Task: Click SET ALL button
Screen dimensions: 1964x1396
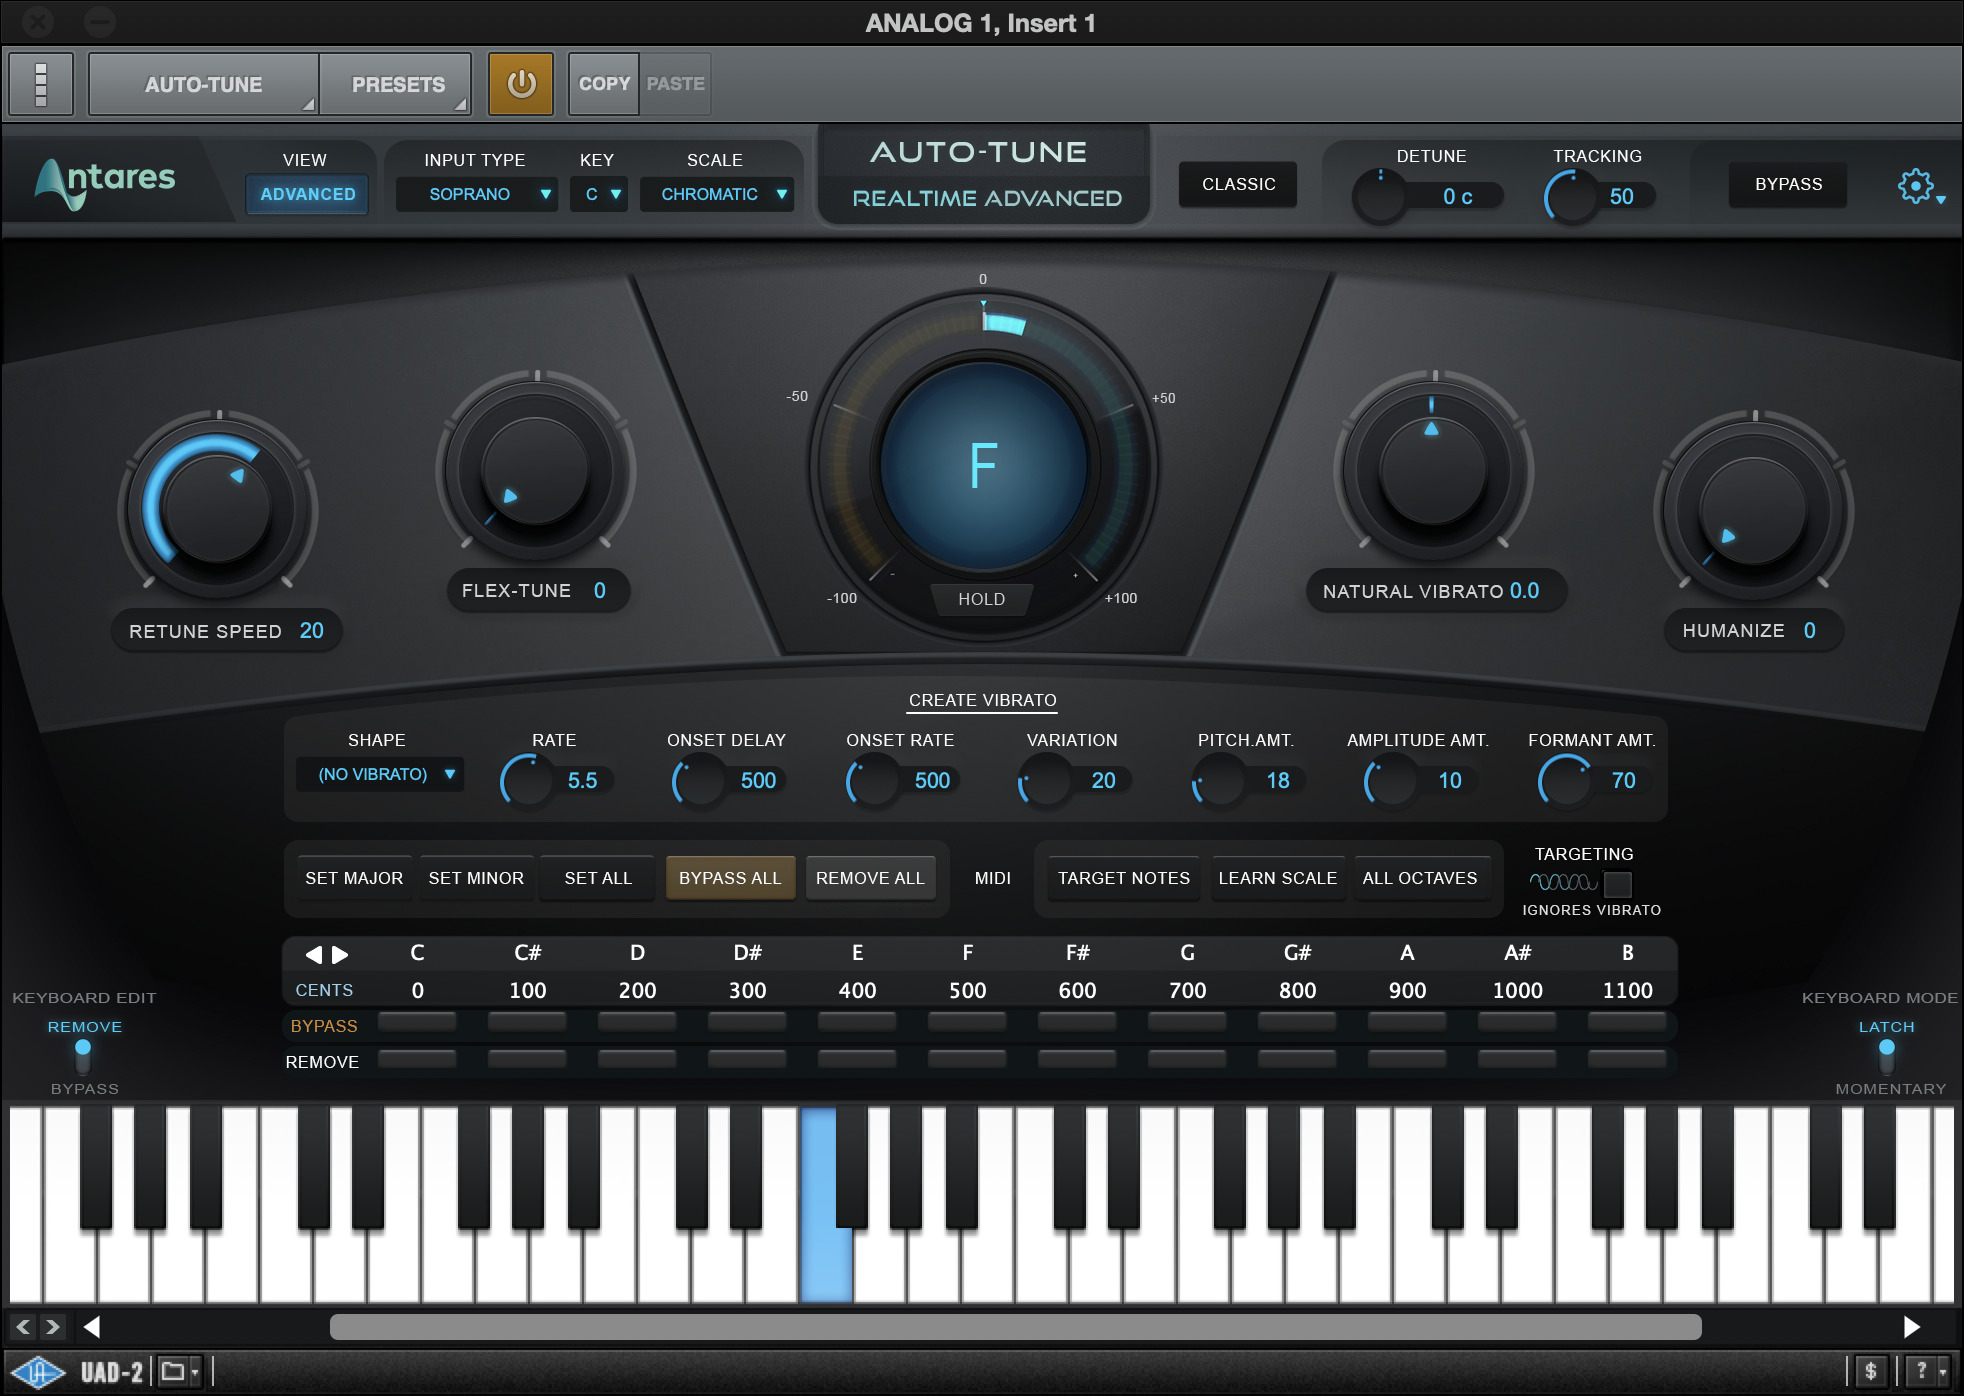Action: tap(598, 878)
